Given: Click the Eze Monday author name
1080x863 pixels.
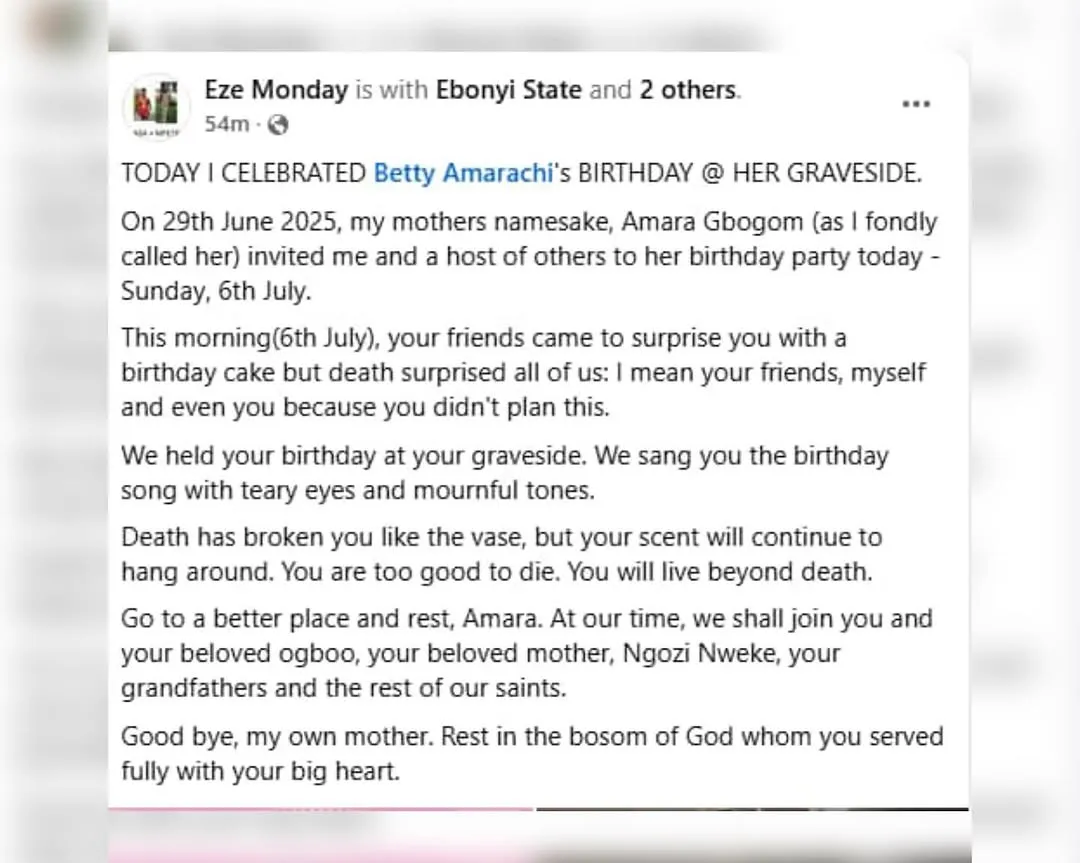Looking at the screenshot, I should pos(276,90).
